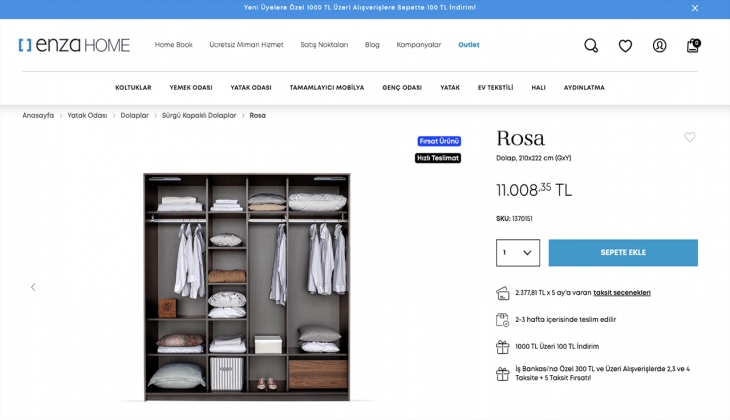Select the Outlet link in header
Image resolution: width=730 pixels, height=420 pixels.
(469, 45)
